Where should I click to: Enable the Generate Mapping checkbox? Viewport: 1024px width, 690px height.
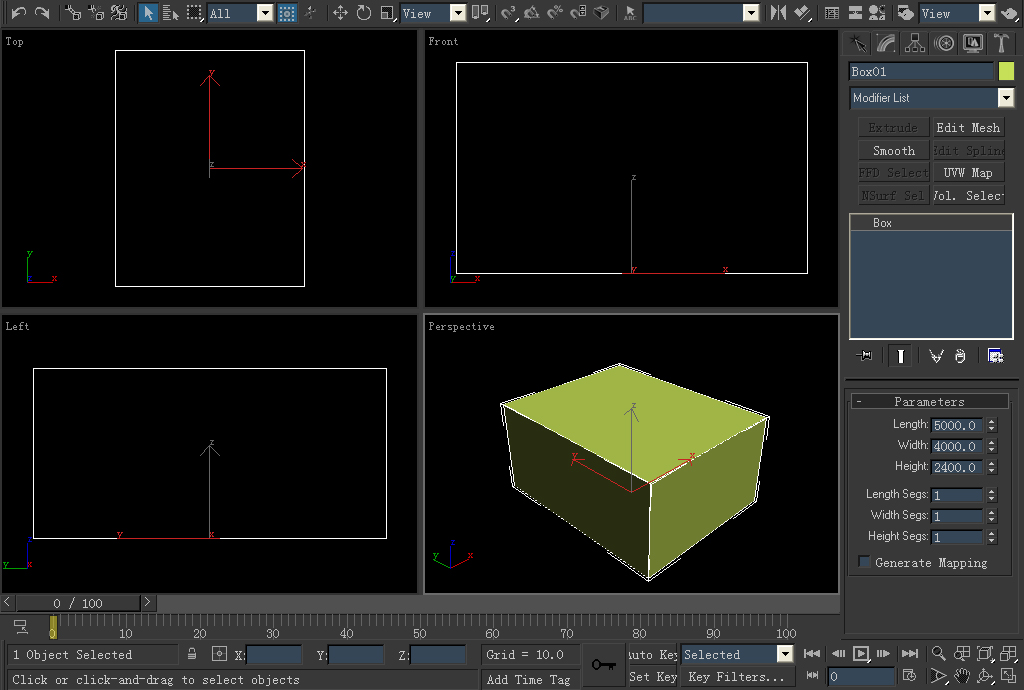click(864, 563)
